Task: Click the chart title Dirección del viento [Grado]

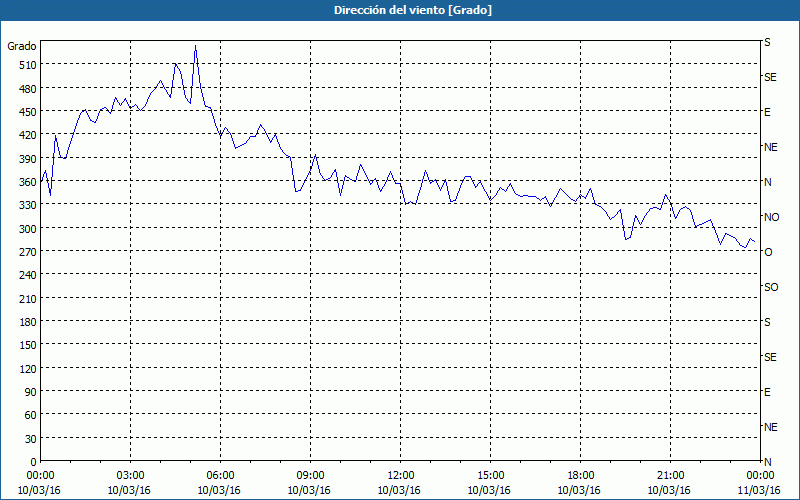Action: click(413, 10)
